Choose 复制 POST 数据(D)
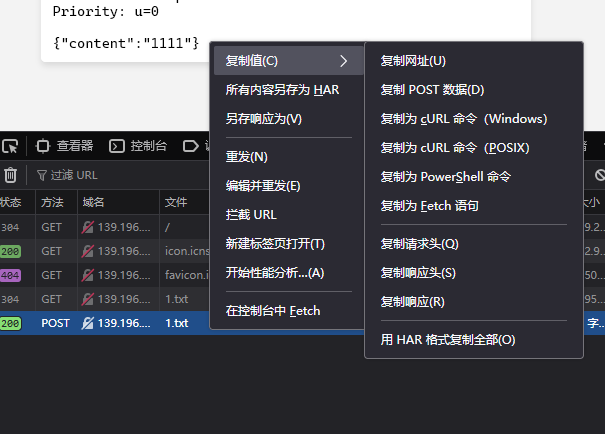 pos(474,90)
